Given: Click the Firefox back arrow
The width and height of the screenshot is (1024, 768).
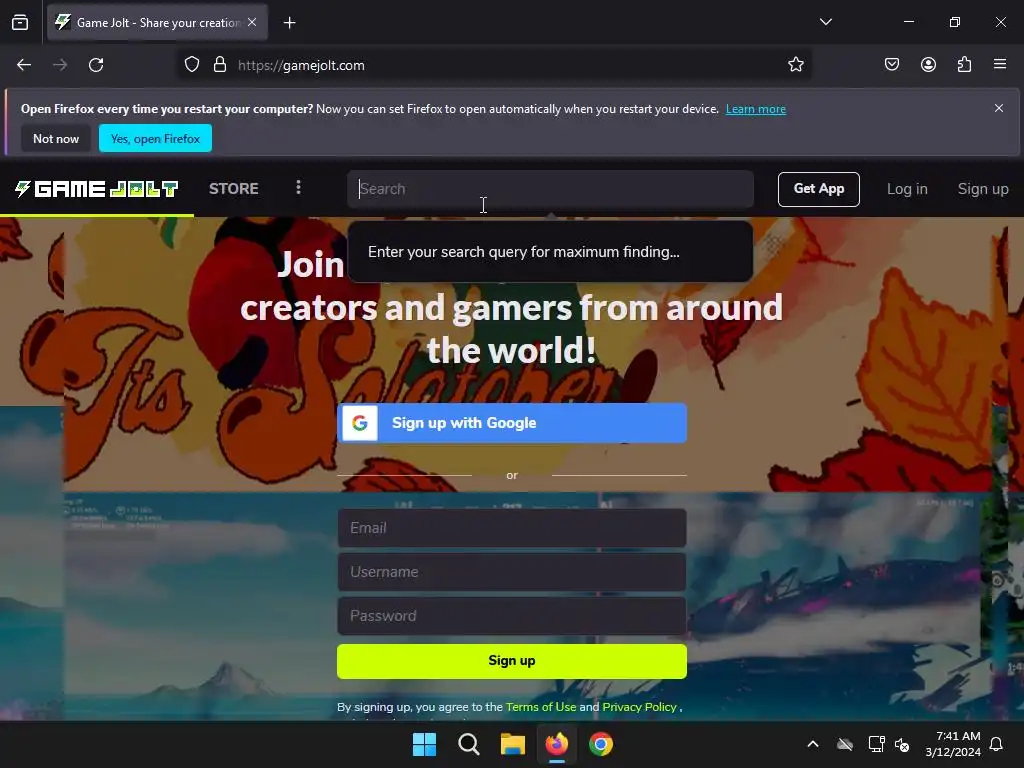Looking at the screenshot, I should tap(24, 65).
